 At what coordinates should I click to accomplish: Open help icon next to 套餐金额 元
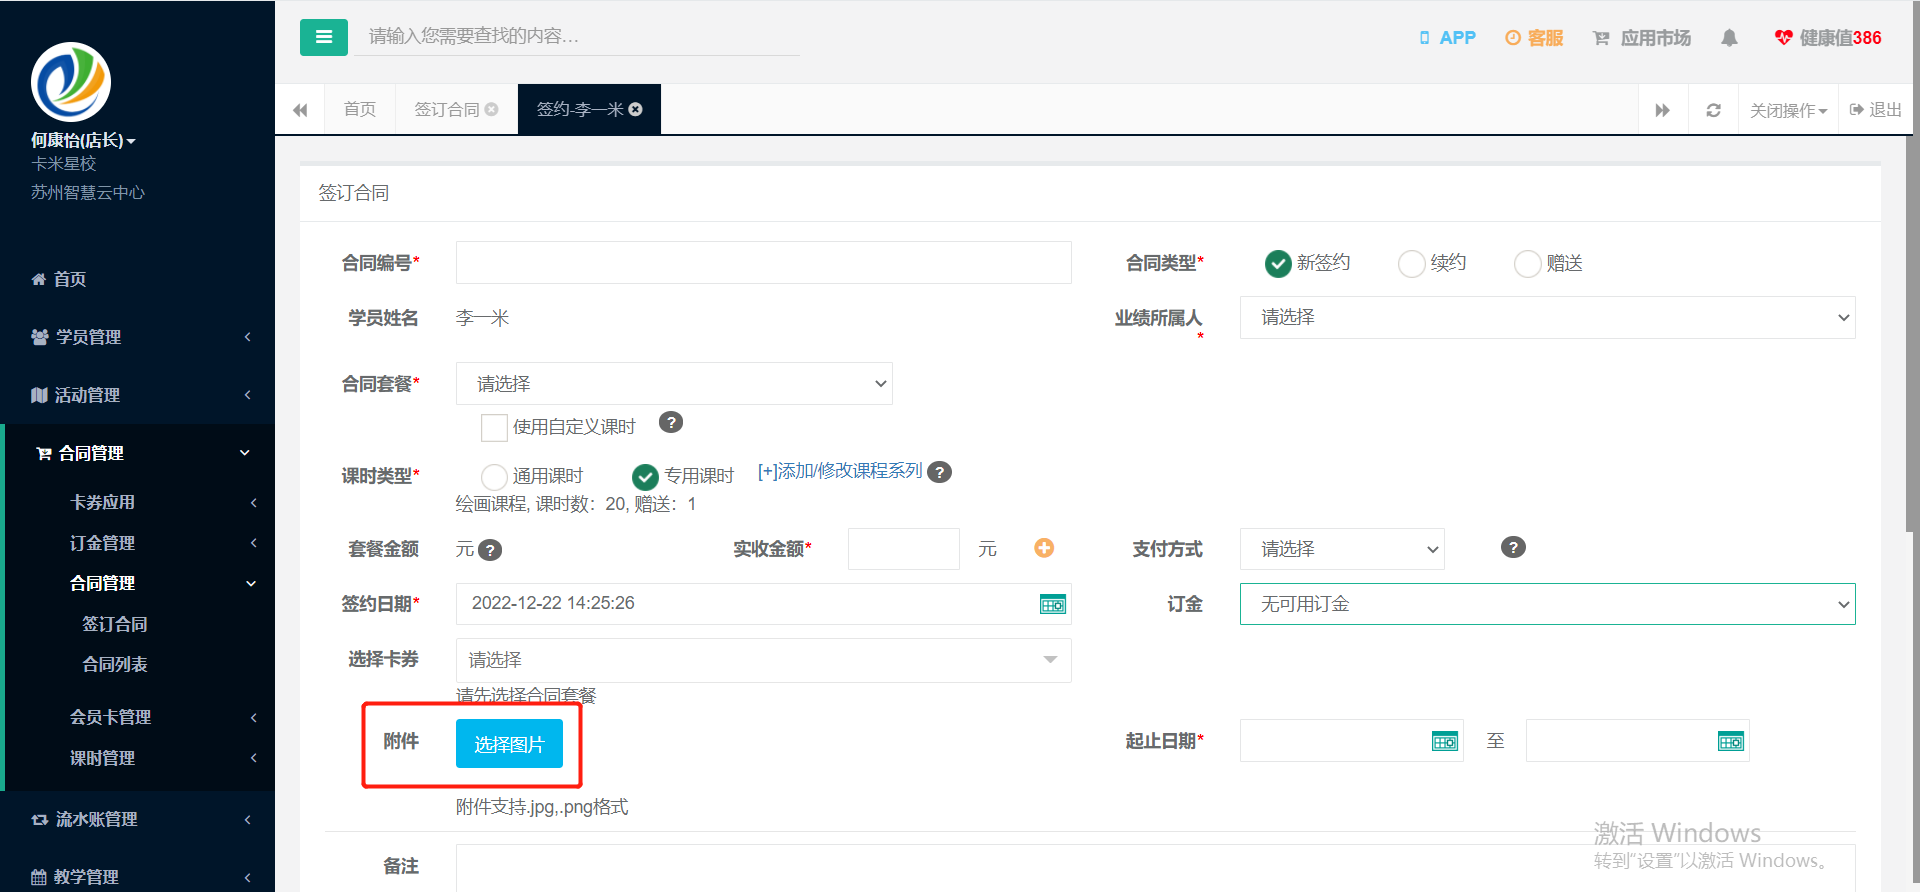490,550
